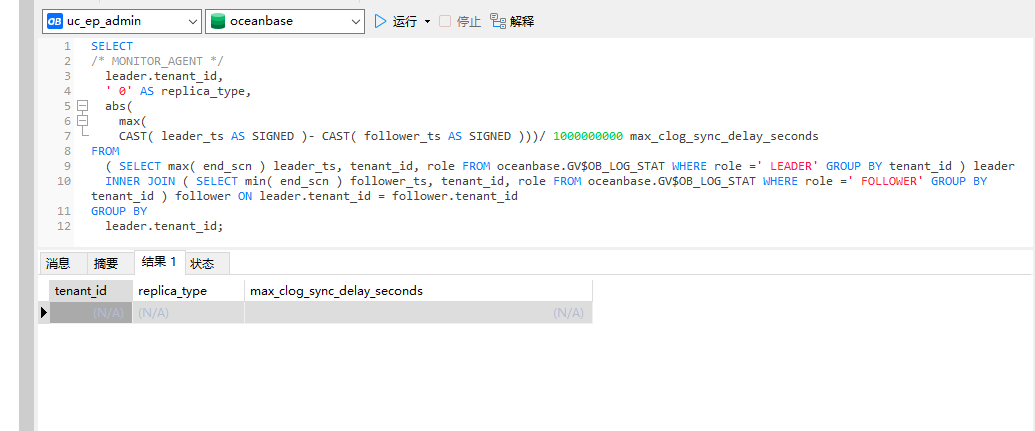Open the oceanbase database dropdown
The image size is (1035, 431).
[x=356, y=21]
